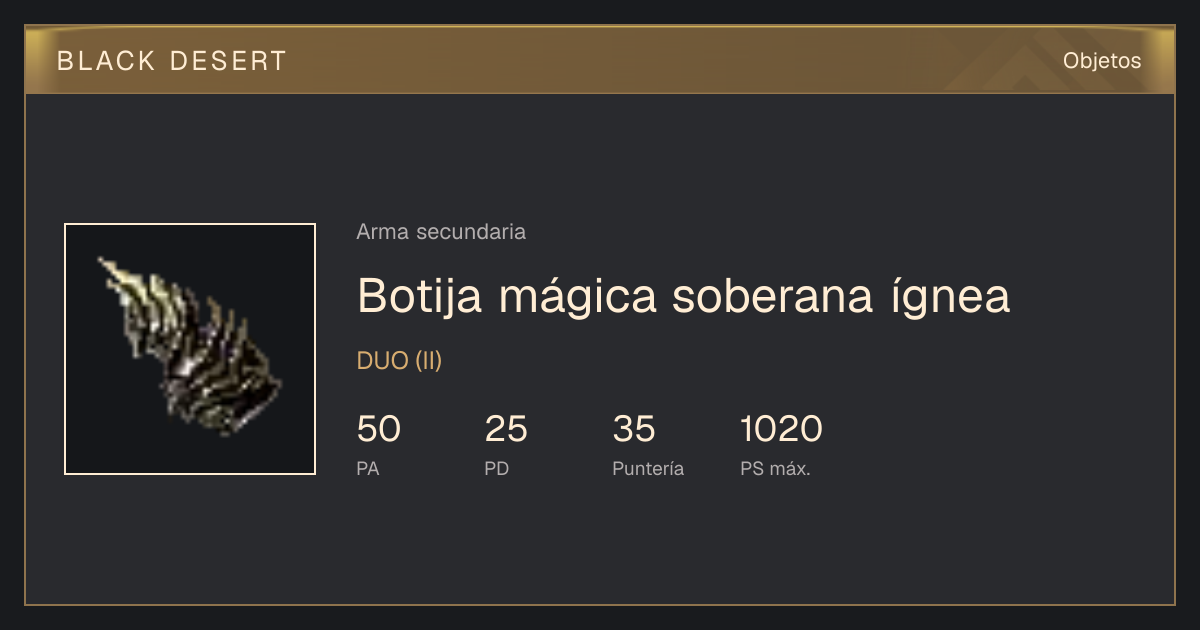Click the PA stat label
Image resolution: width=1200 pixels, height=630 pixels.
368,468
